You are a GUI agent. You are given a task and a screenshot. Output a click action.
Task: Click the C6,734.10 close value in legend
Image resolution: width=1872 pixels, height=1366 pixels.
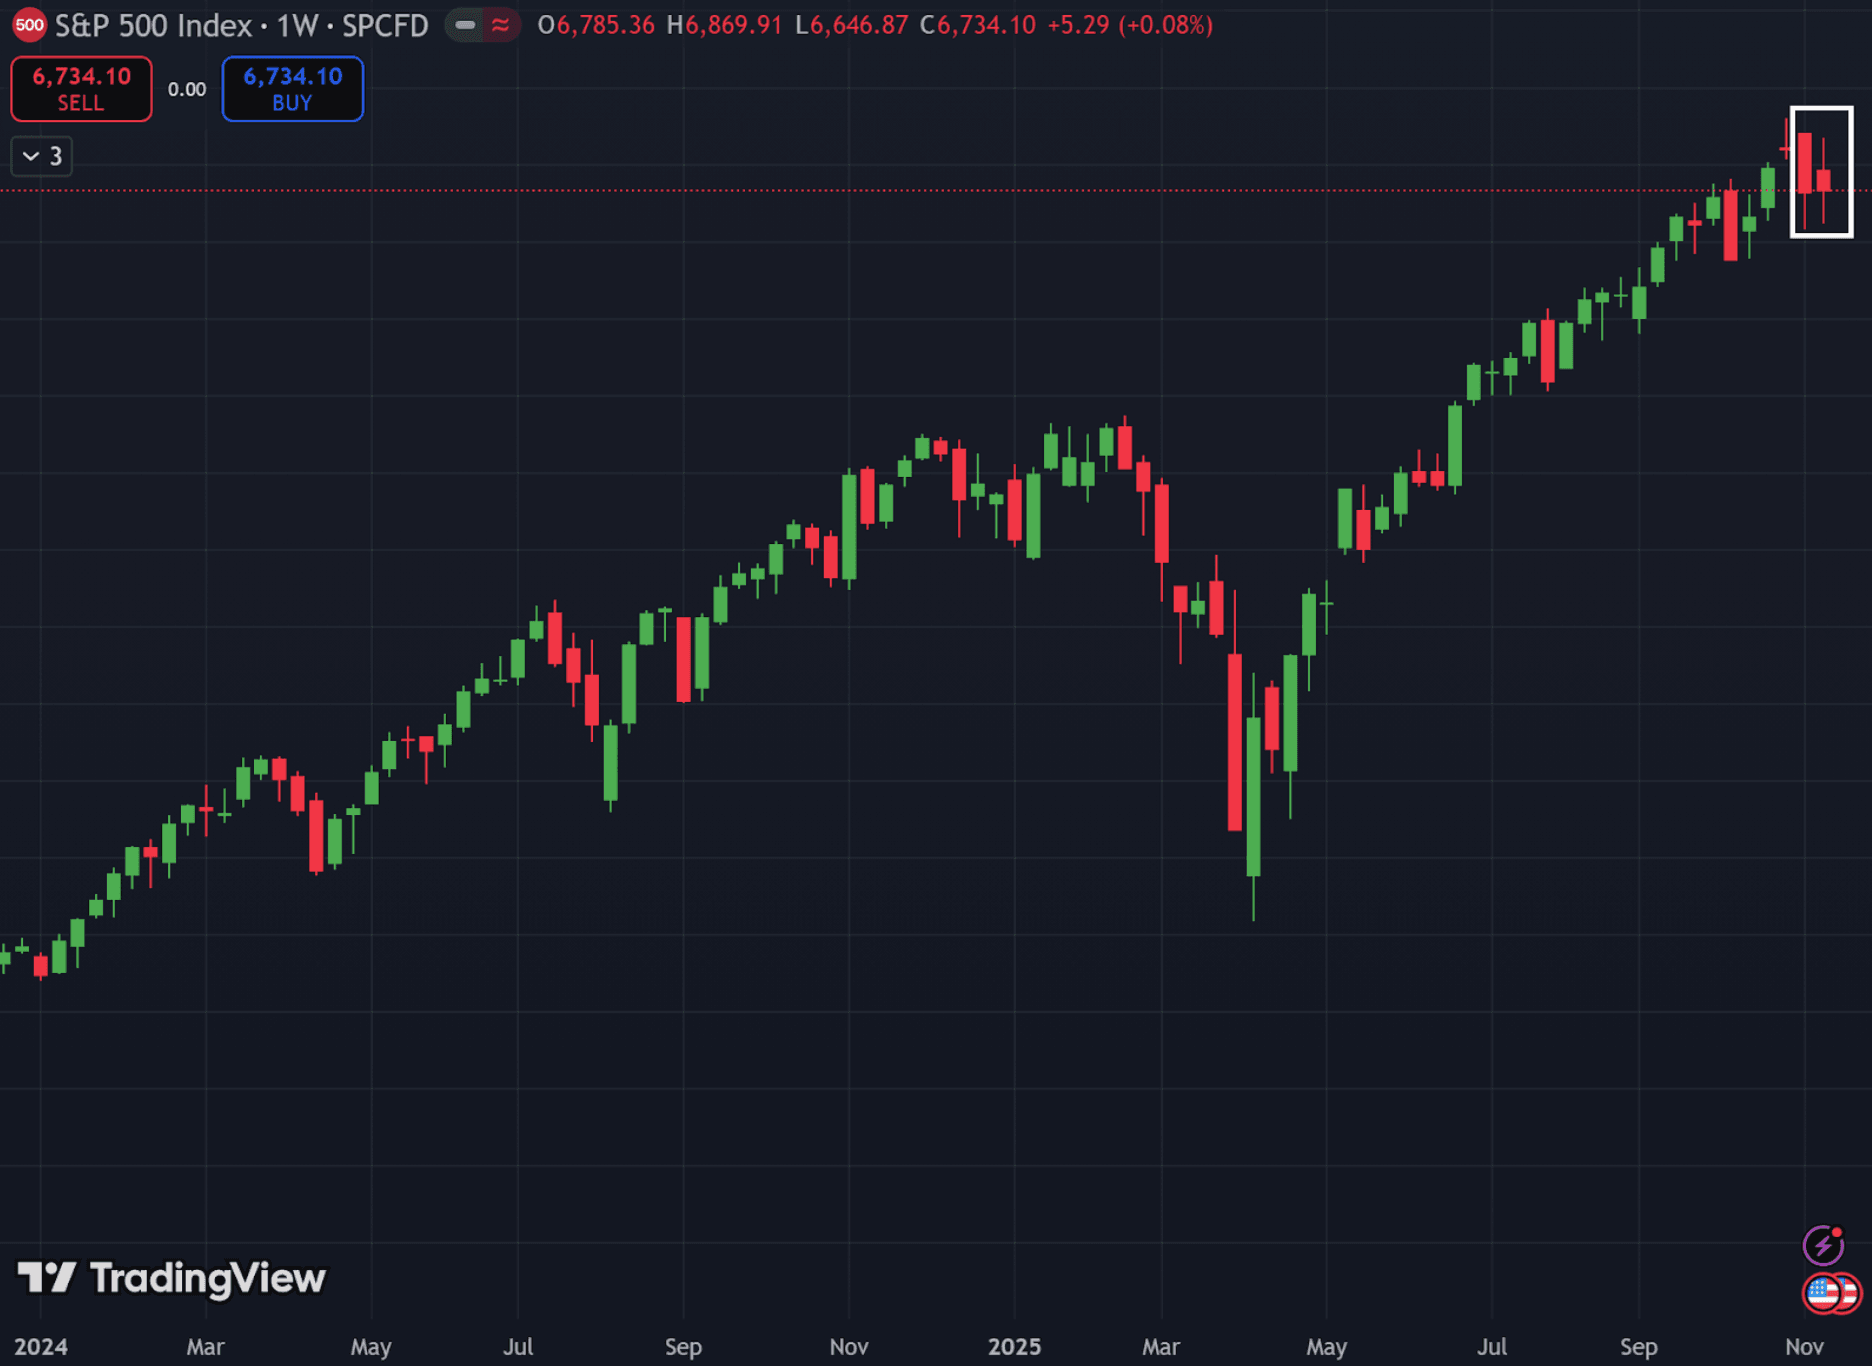point(977,25)
